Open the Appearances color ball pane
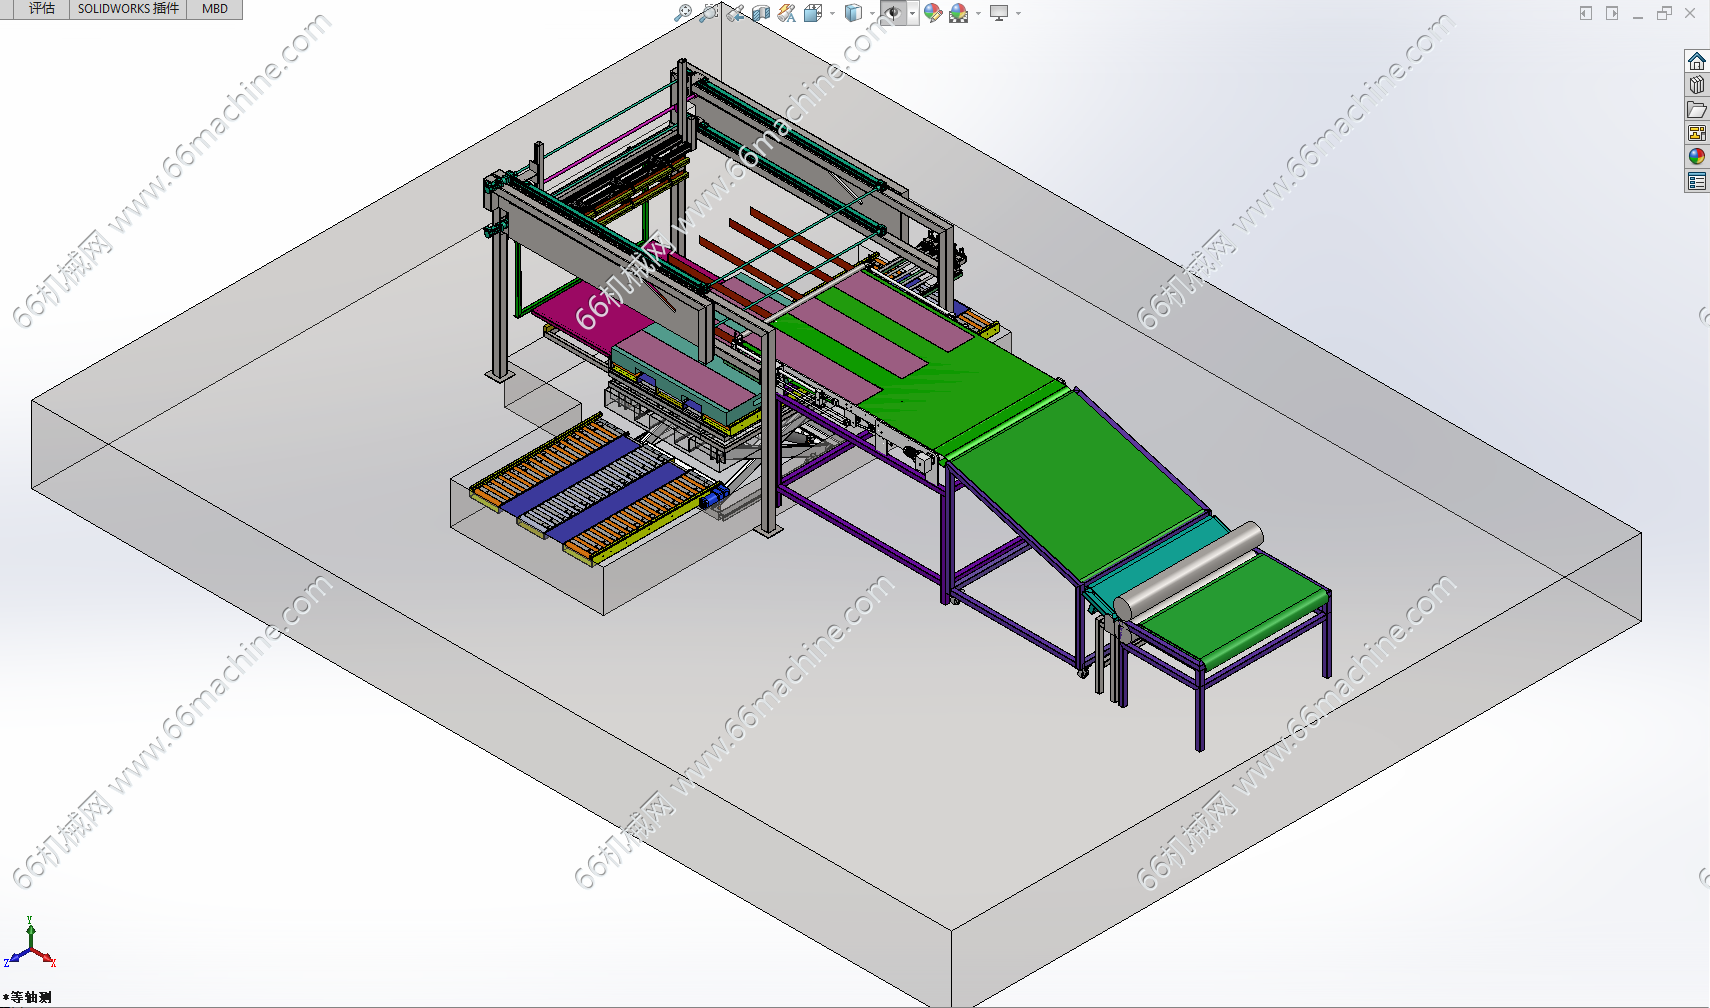The width and height of the screenshot is (1710, 1008). [x=1696, y=157]
